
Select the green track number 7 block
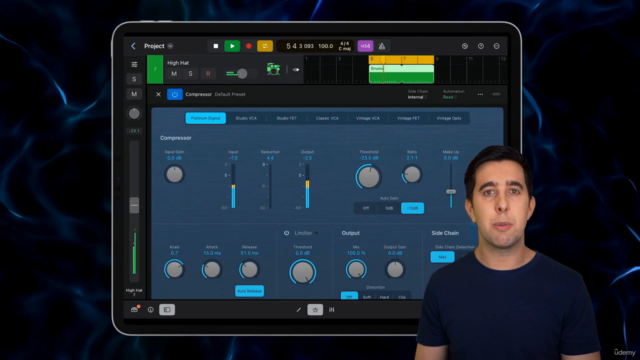[155, 69]
